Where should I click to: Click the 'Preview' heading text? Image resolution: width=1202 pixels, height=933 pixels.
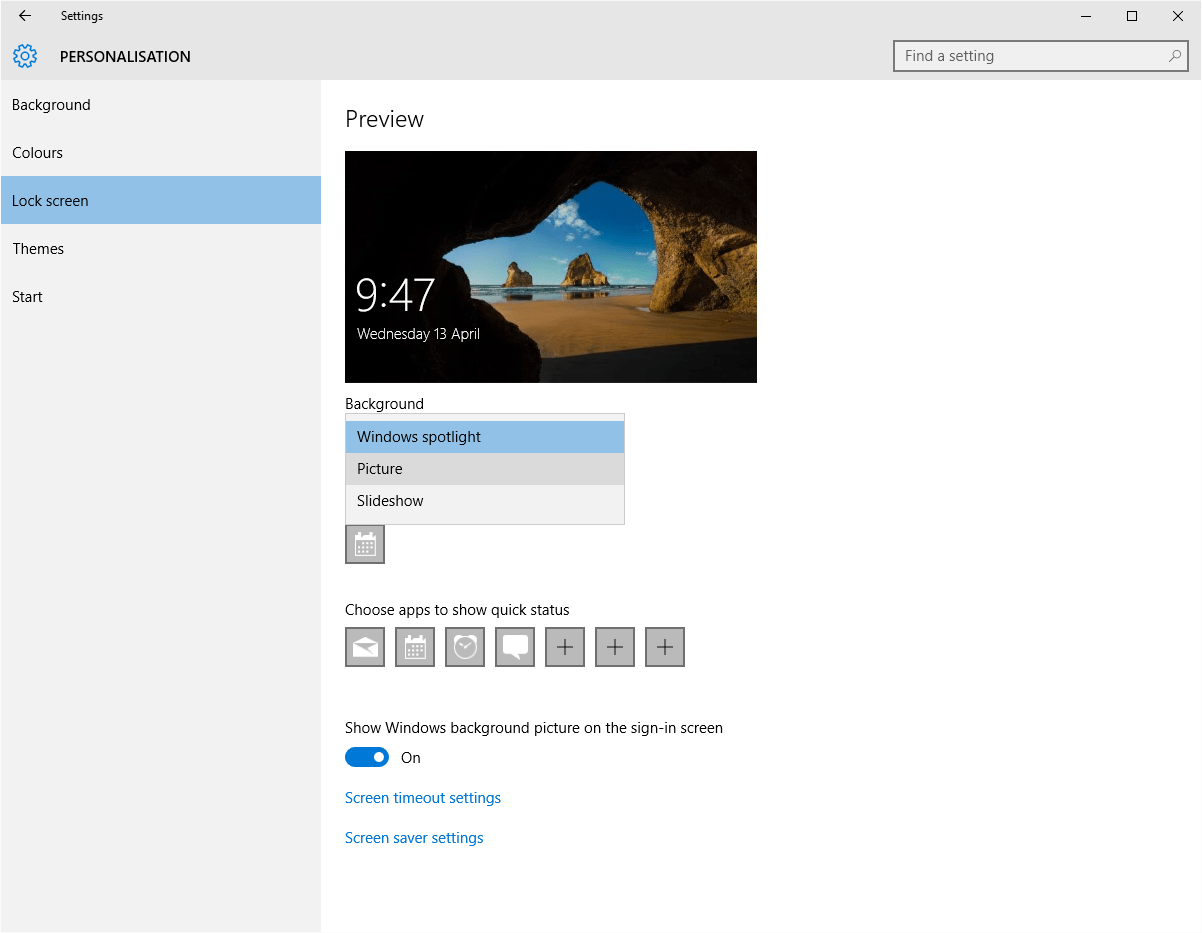pos(385,119)
